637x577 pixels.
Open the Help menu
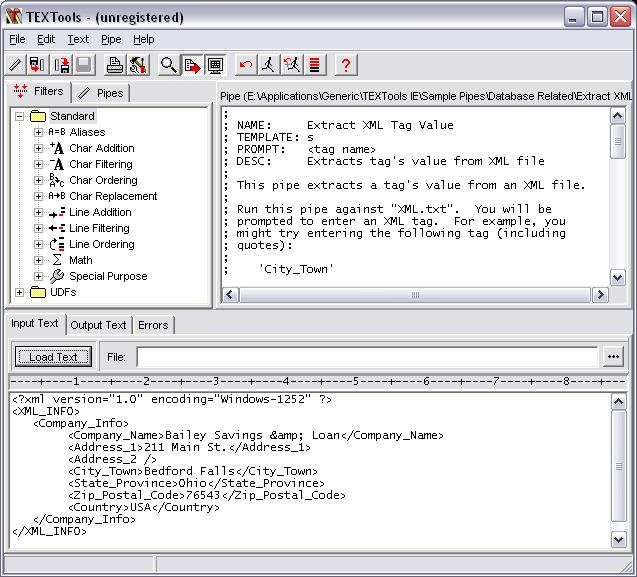point(143,39)
